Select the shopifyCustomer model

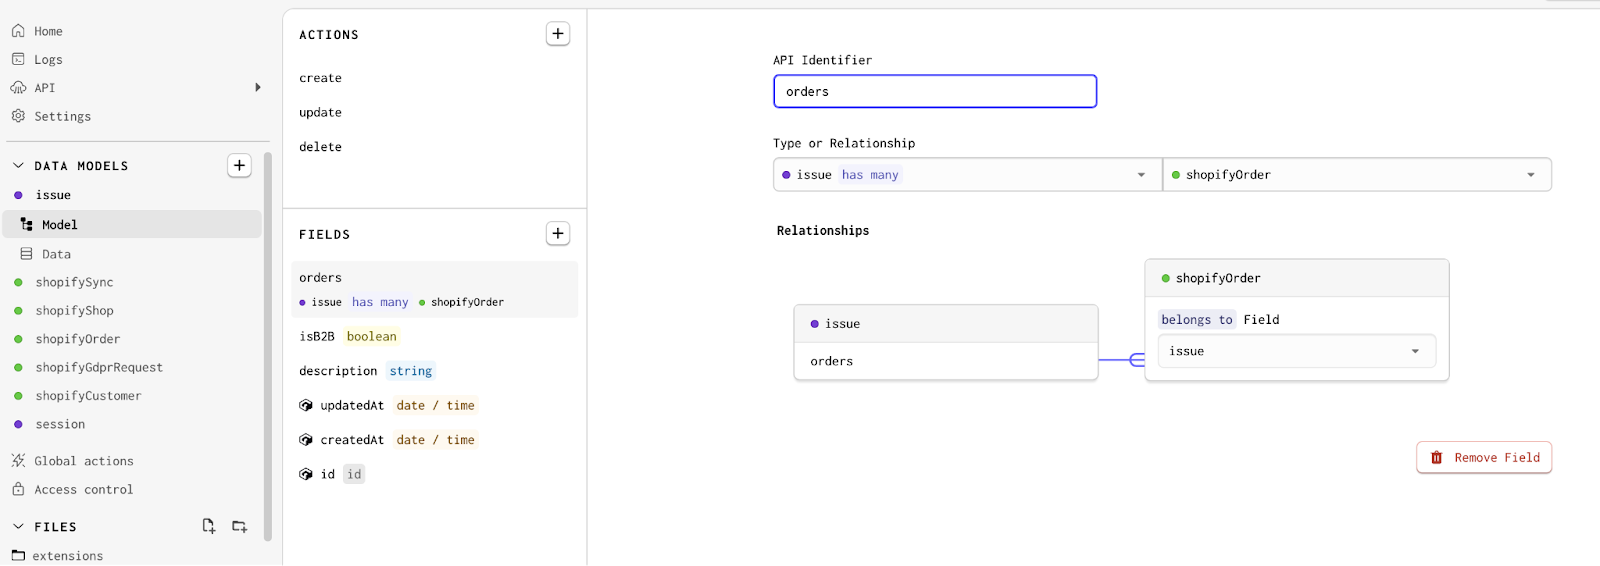click(88, 396)
